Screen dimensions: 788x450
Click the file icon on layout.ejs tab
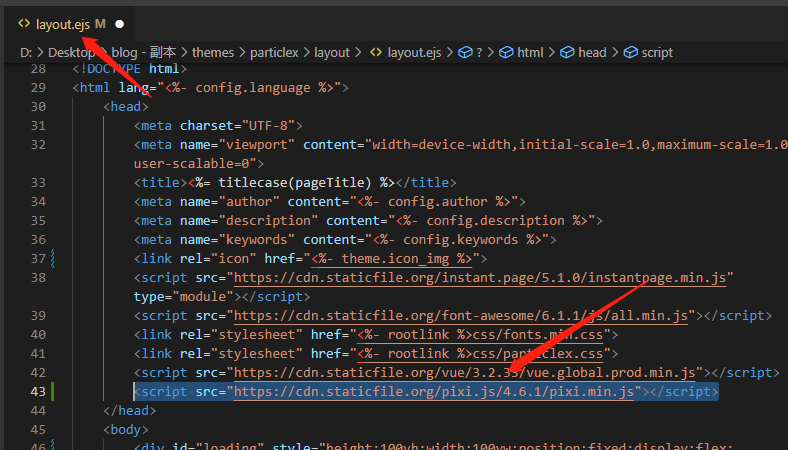[x=24, y=24]
